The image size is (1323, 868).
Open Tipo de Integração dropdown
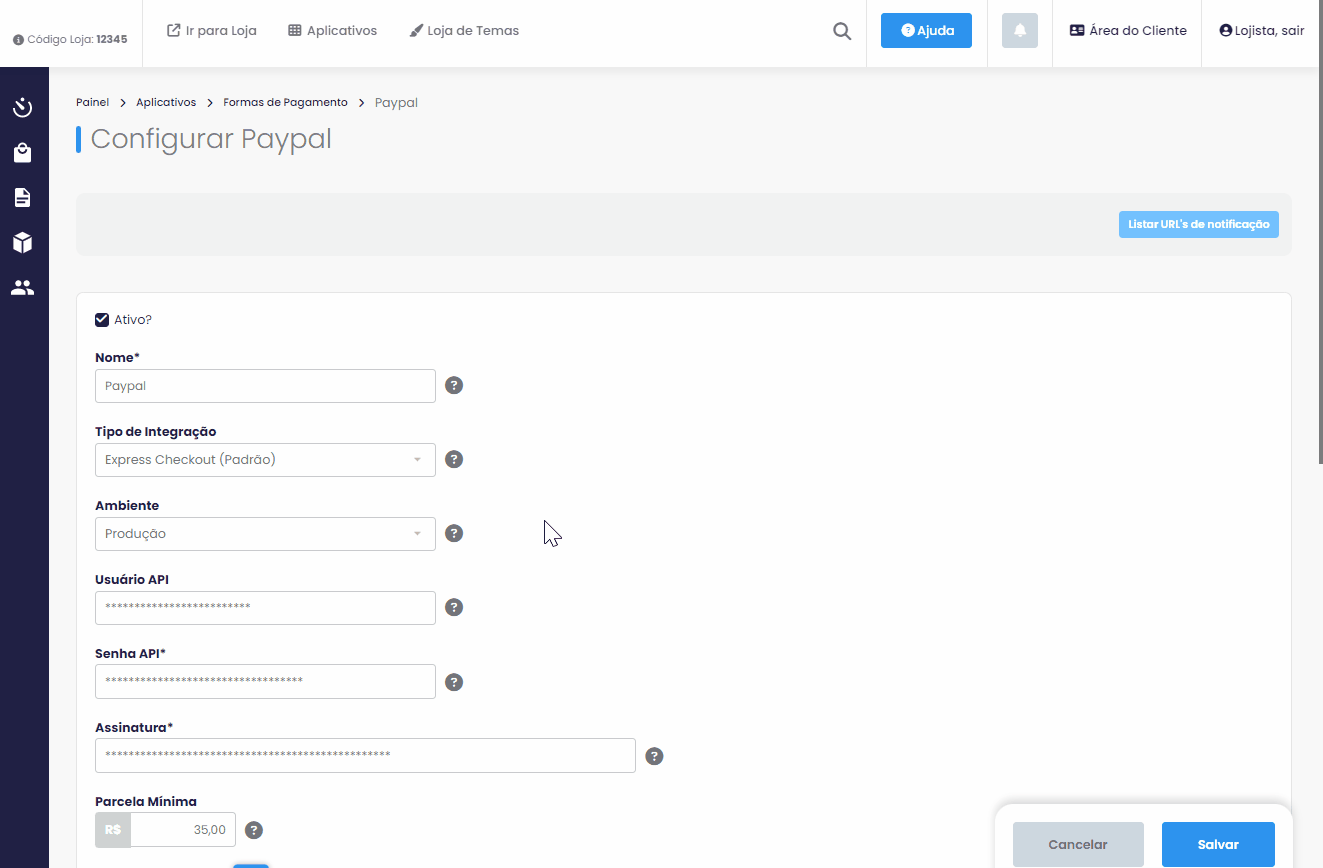(x=265, y=460)
